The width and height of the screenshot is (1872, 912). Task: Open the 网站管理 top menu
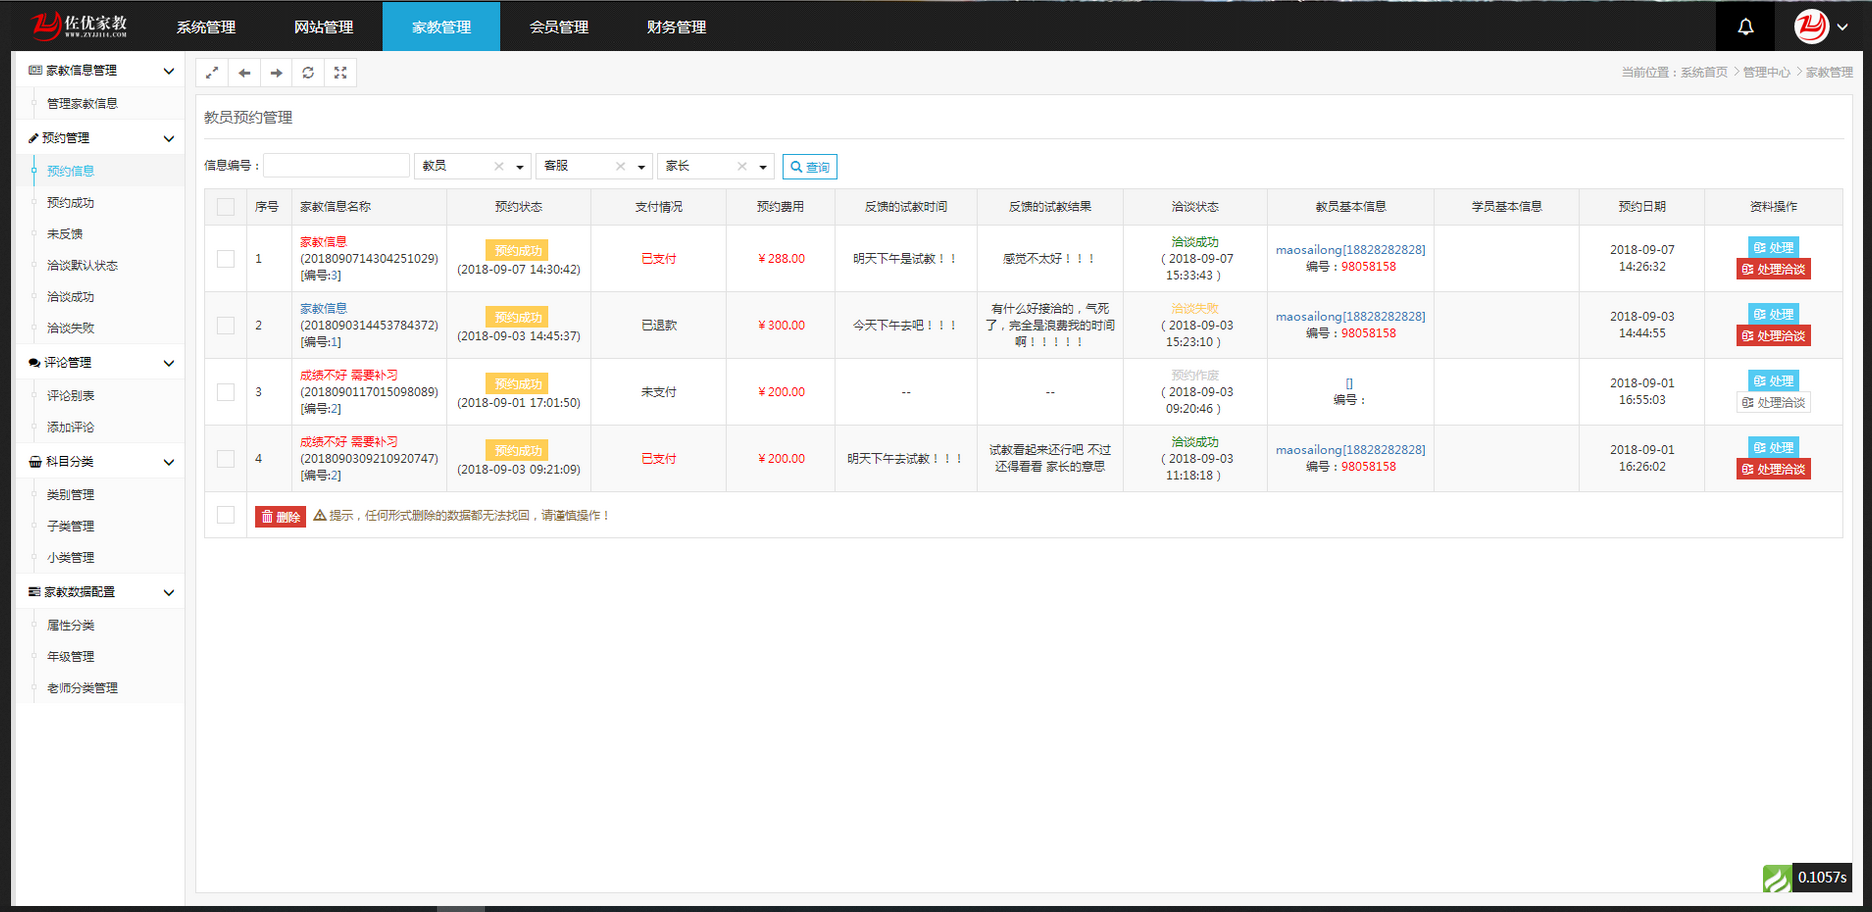(323, 27)
